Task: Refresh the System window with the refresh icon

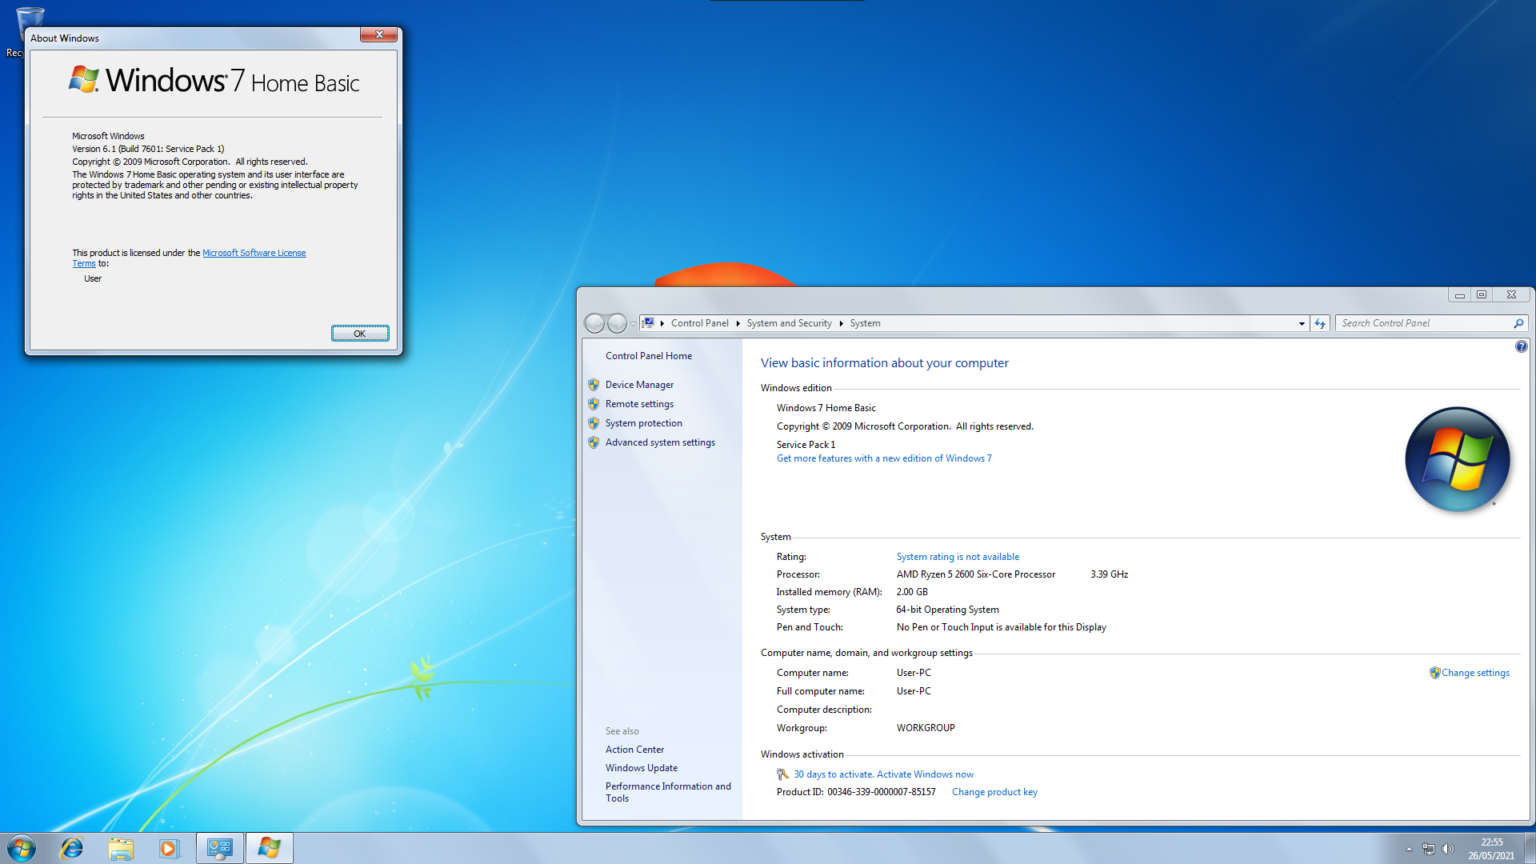Action: [x=1319, y=323]
